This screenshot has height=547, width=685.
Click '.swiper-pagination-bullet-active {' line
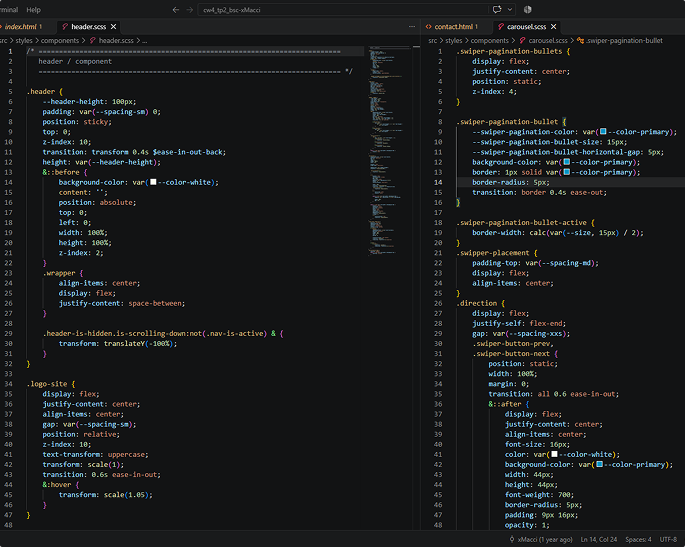tap(526, 223)
